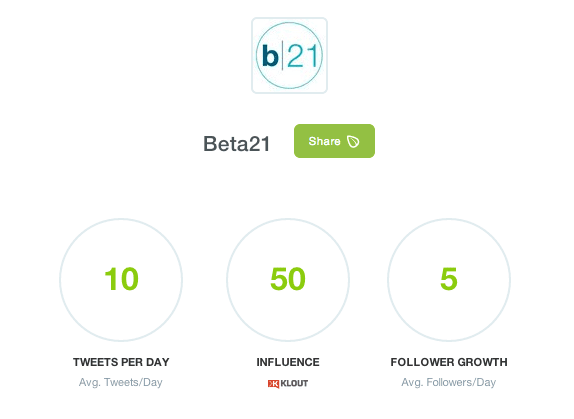This screenshot has height=419, width=574.
Task: Open the KLOUT text link
Action: pyautogui.click(x=294, y=384)
